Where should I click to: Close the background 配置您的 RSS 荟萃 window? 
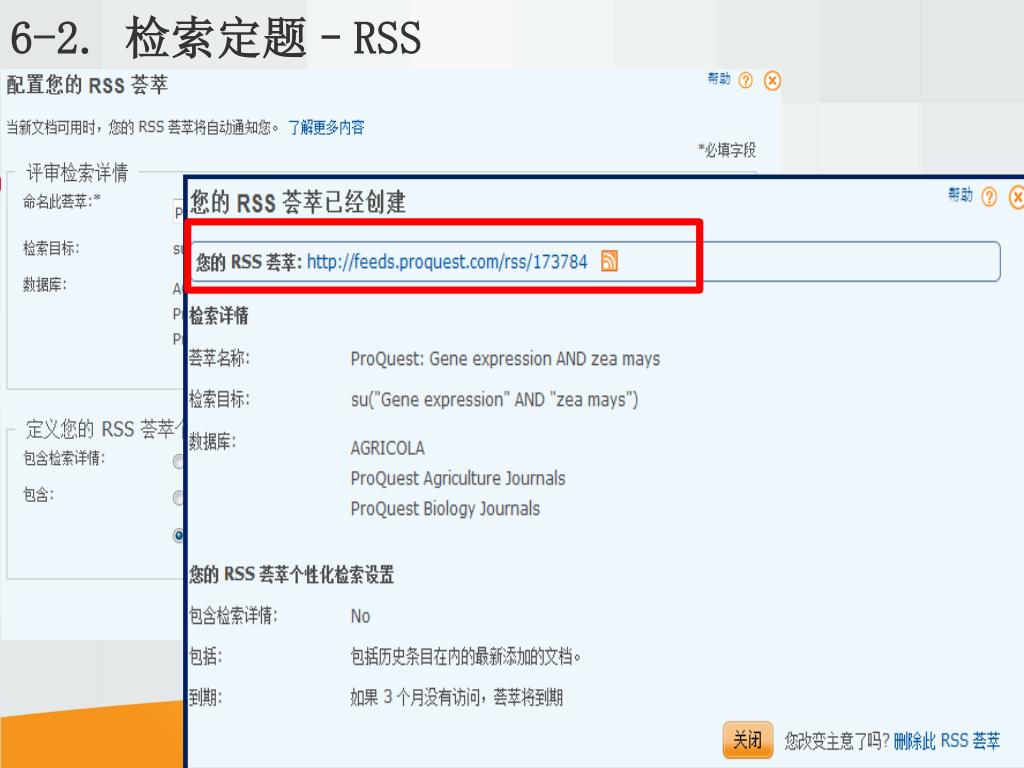point(772,81)
